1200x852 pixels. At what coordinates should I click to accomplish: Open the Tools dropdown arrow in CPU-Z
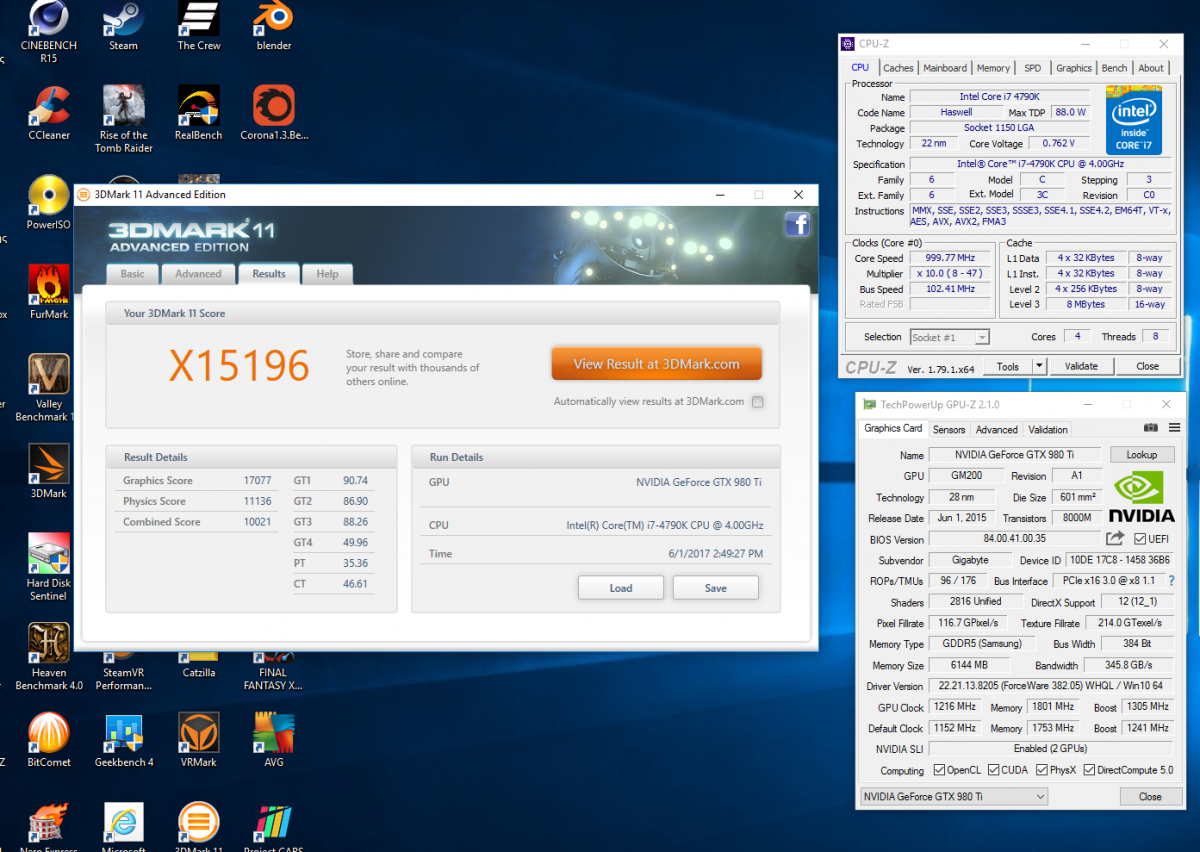[x=1039, y=366]
